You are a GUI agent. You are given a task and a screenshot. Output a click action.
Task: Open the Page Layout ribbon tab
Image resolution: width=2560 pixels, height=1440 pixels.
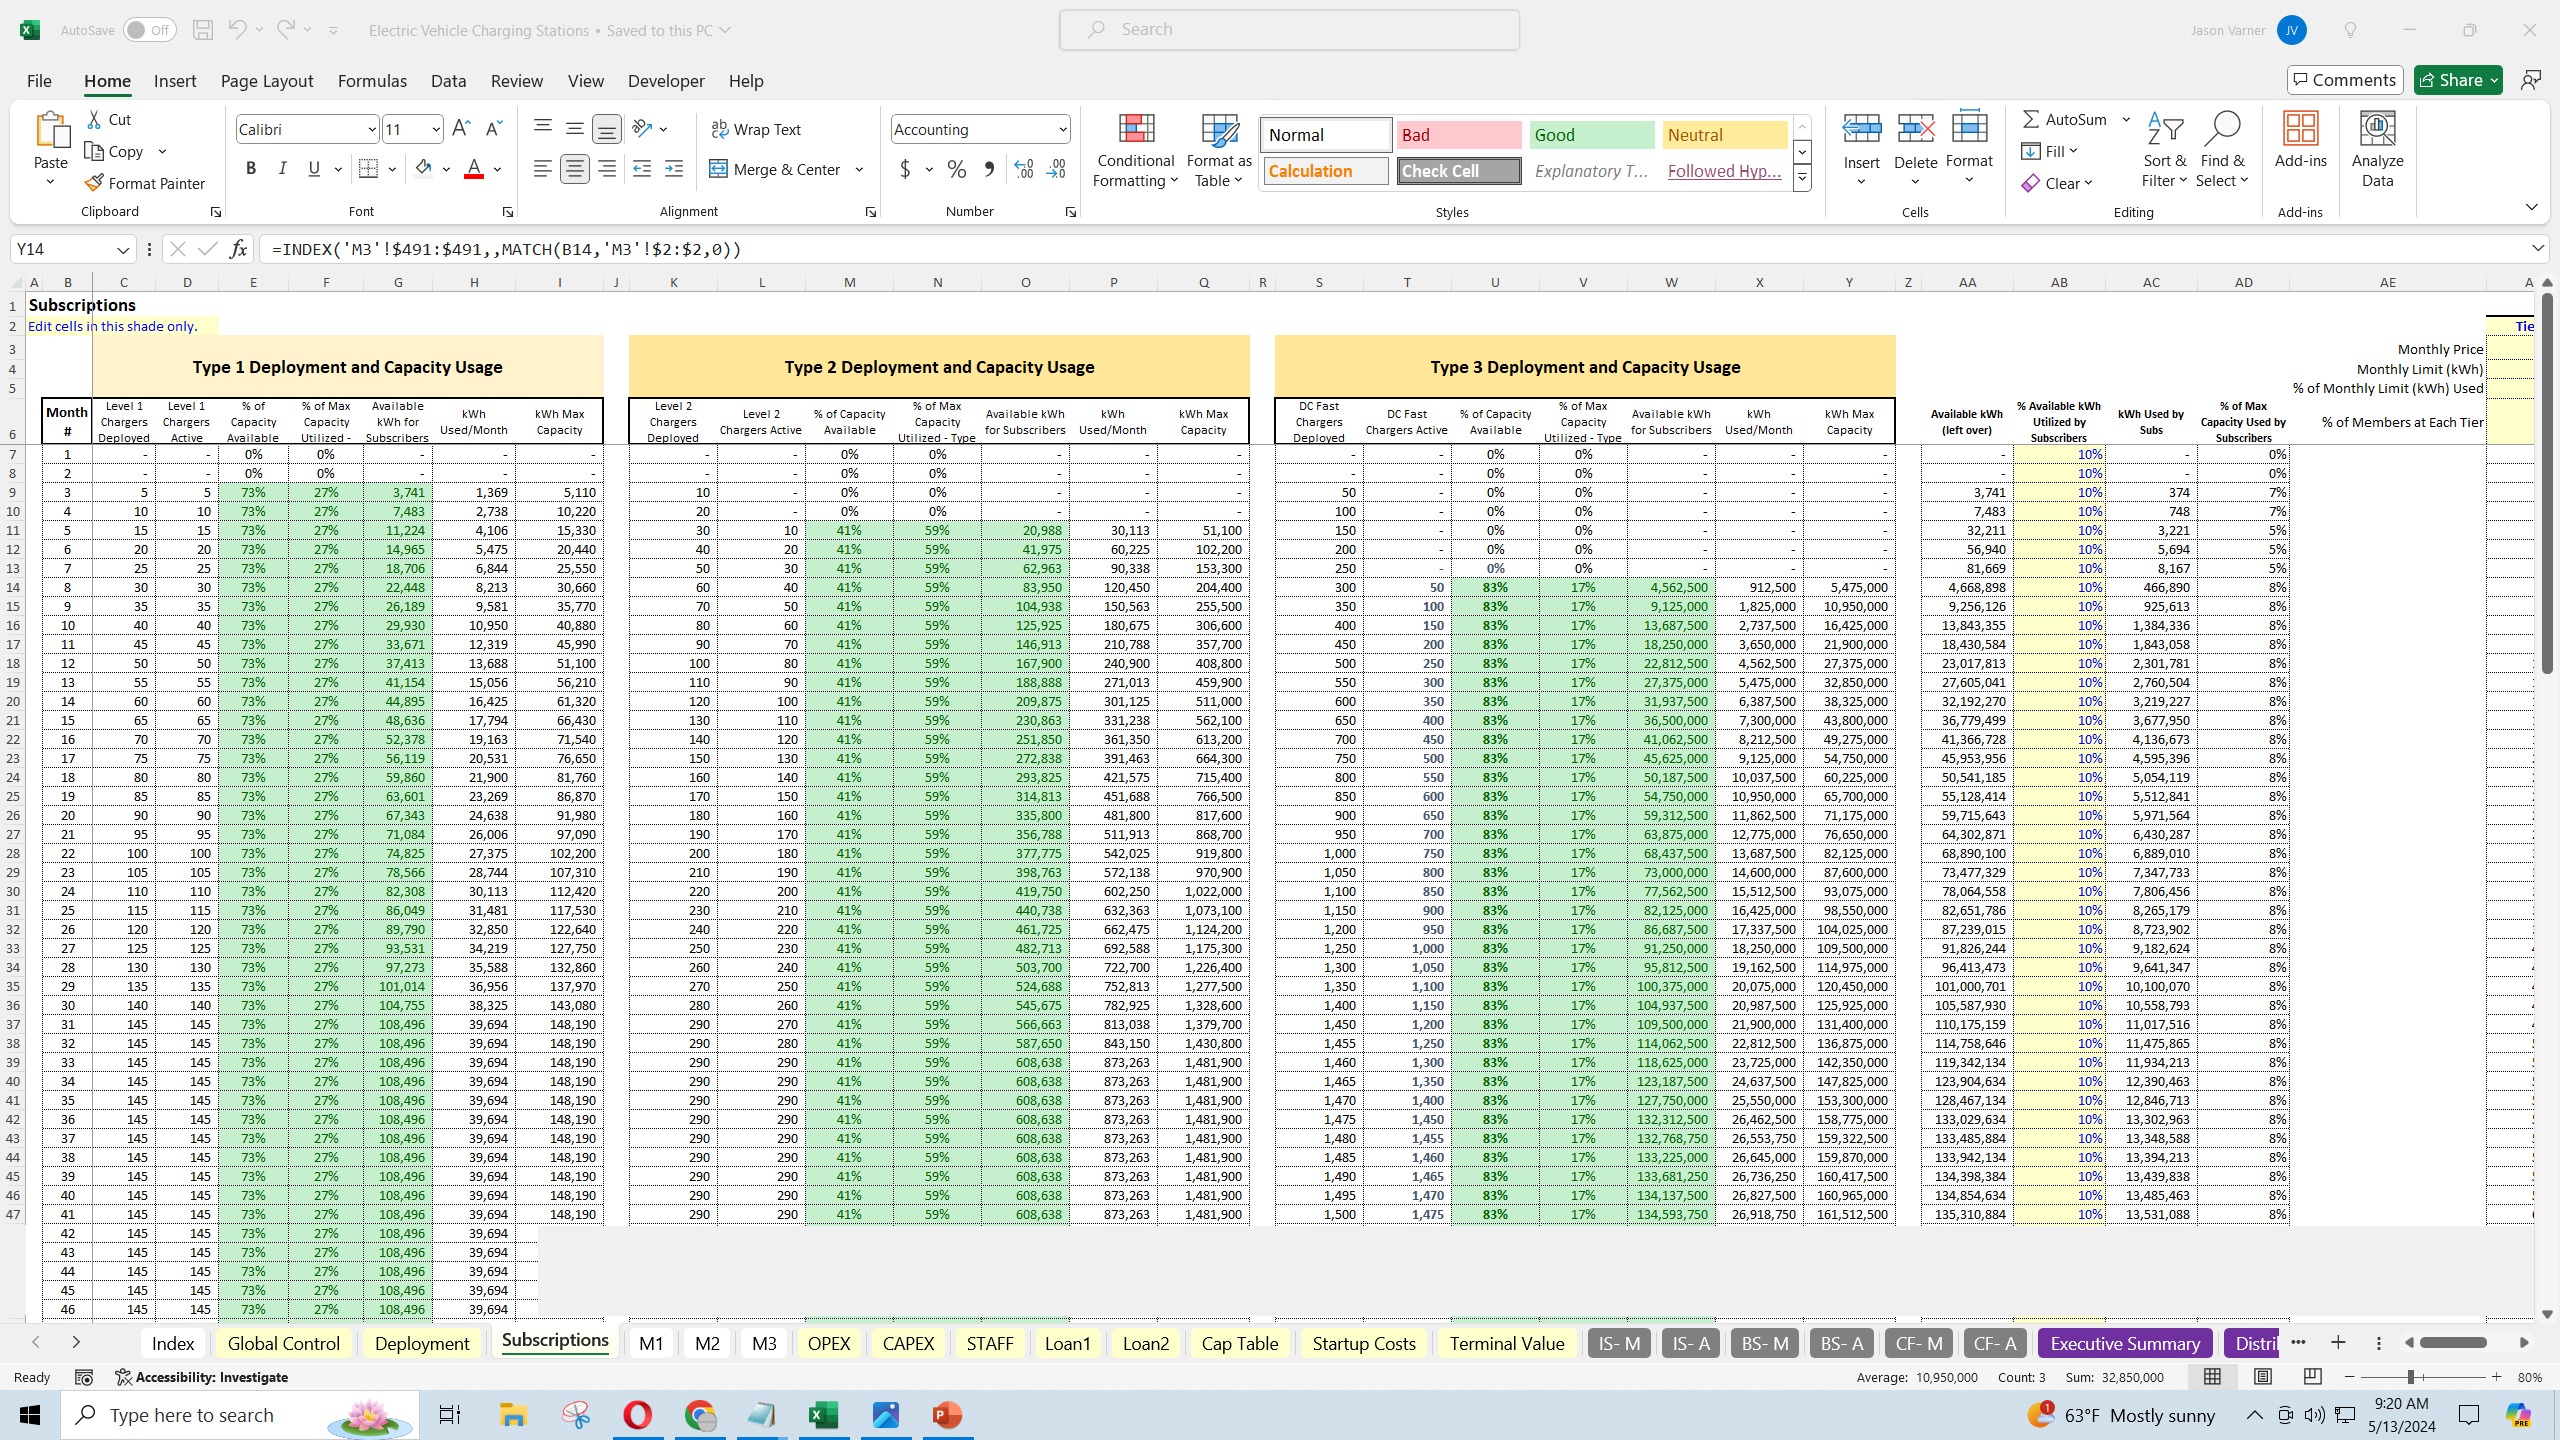pyautogui.click(x=266, y=81)
